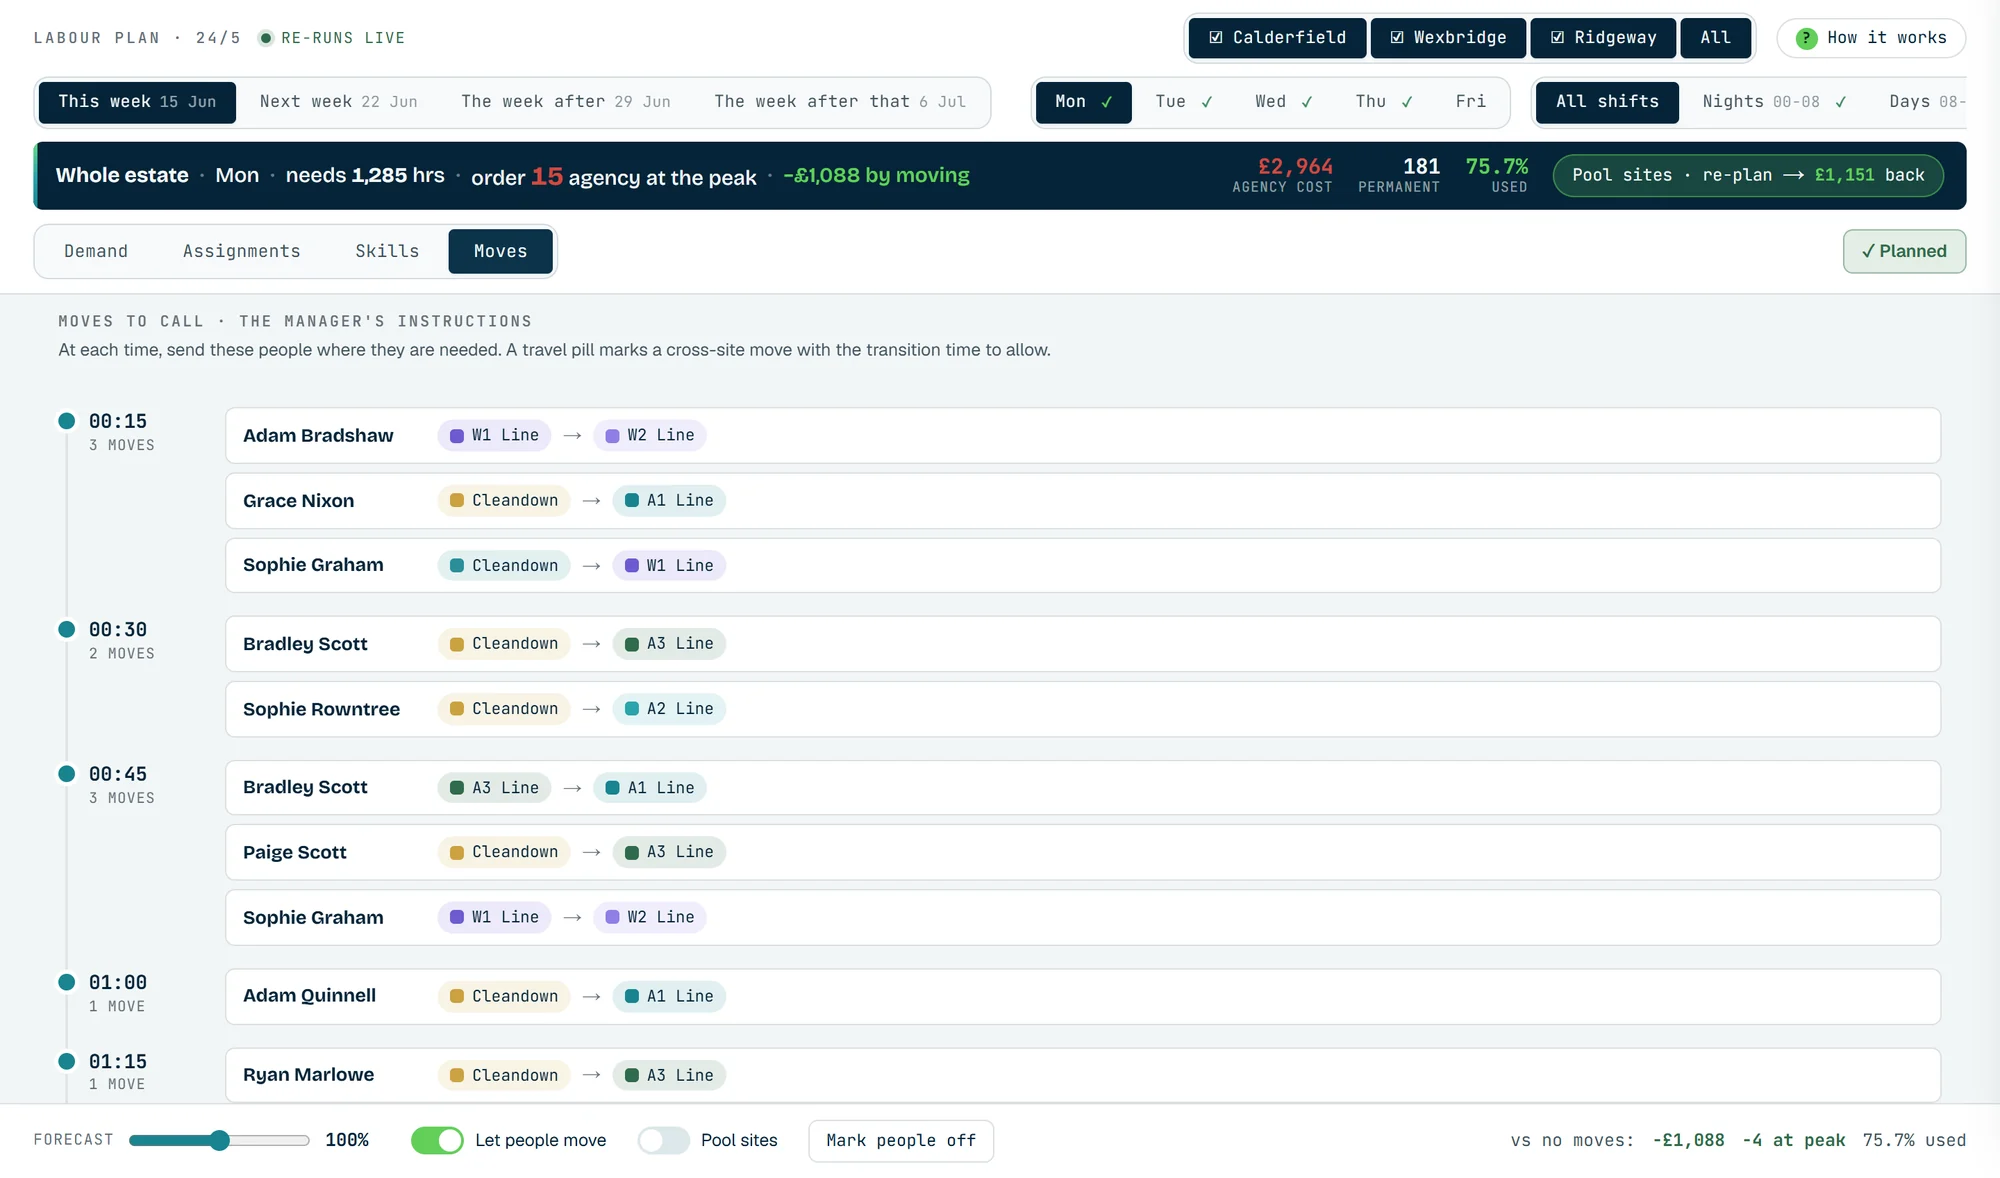Open the Skills tab
2000x1178 pixels.
coord(387,251)
